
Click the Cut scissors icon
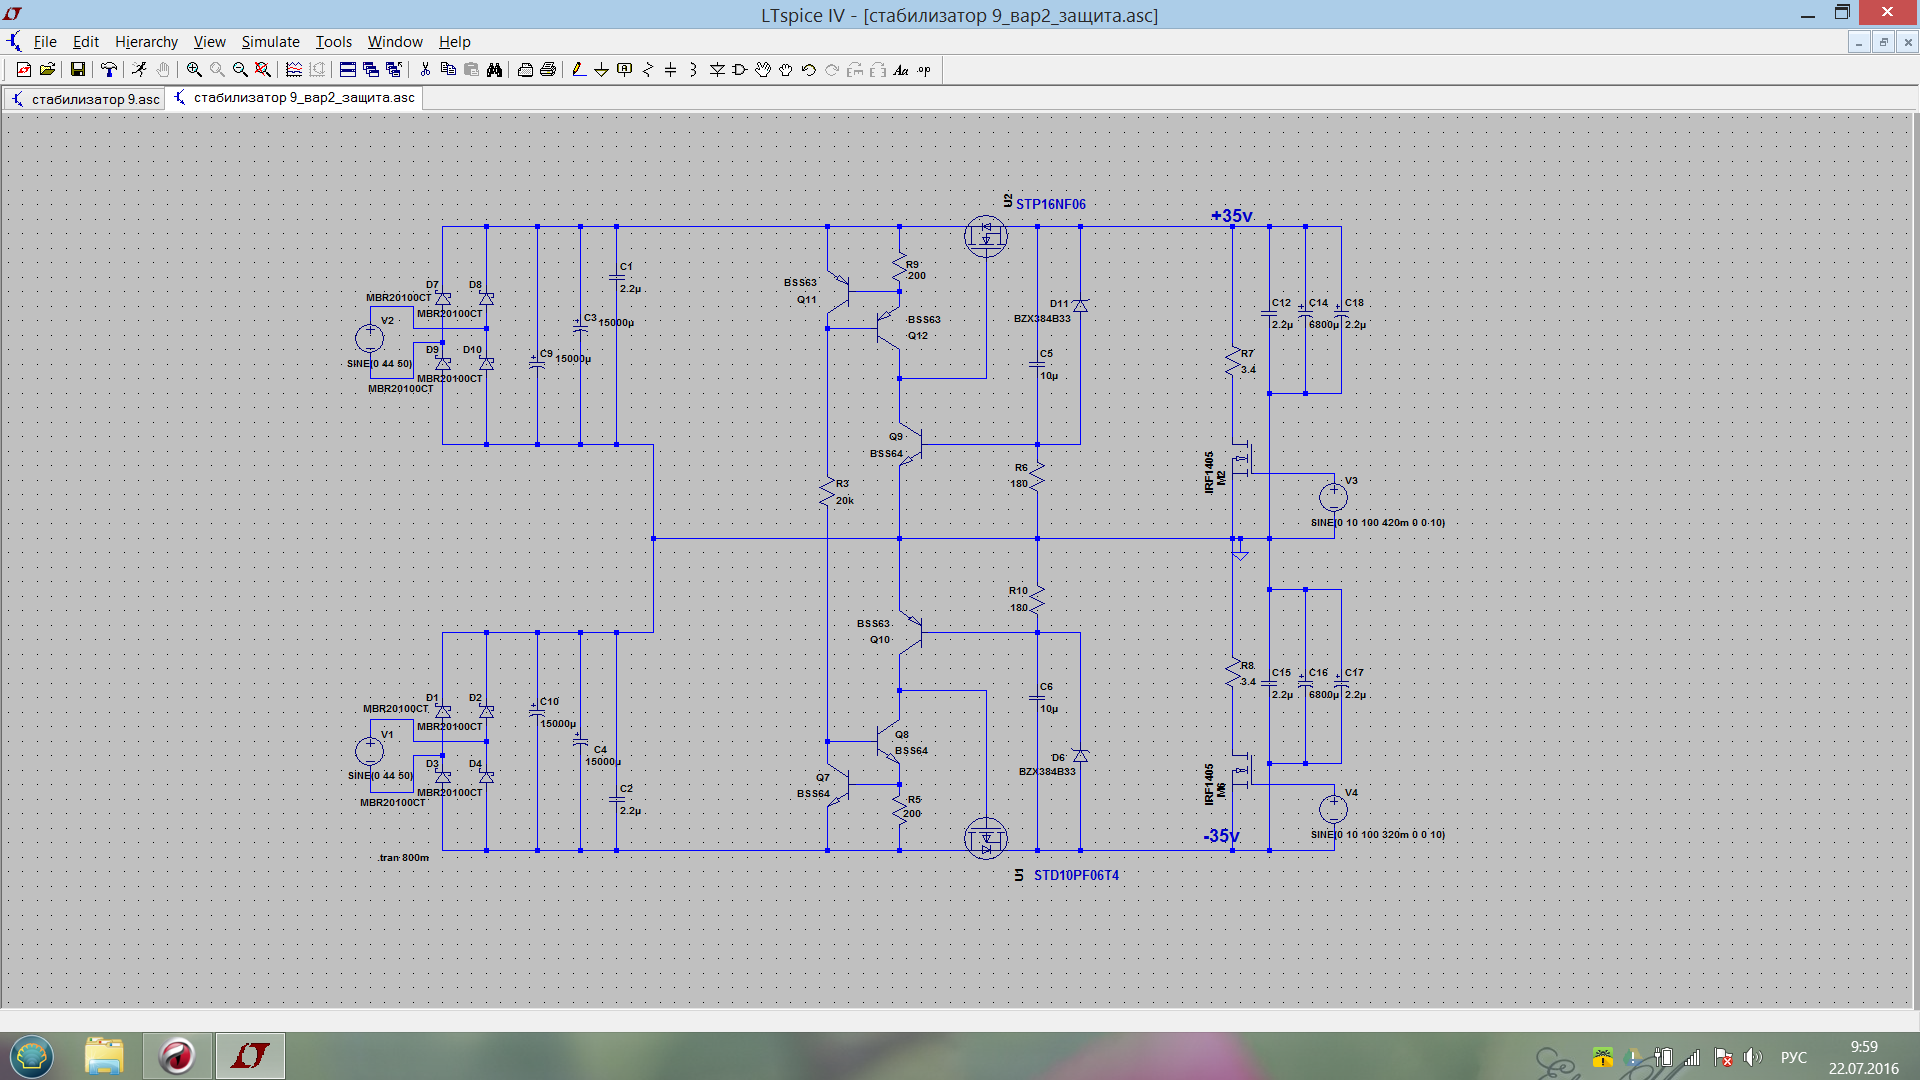click(425, 70)
